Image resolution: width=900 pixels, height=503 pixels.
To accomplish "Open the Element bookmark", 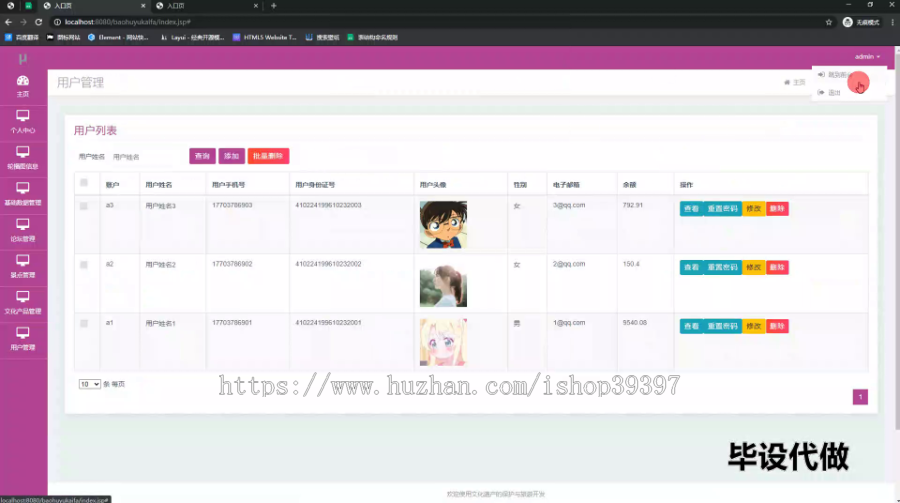I will [x=118, y=37].
